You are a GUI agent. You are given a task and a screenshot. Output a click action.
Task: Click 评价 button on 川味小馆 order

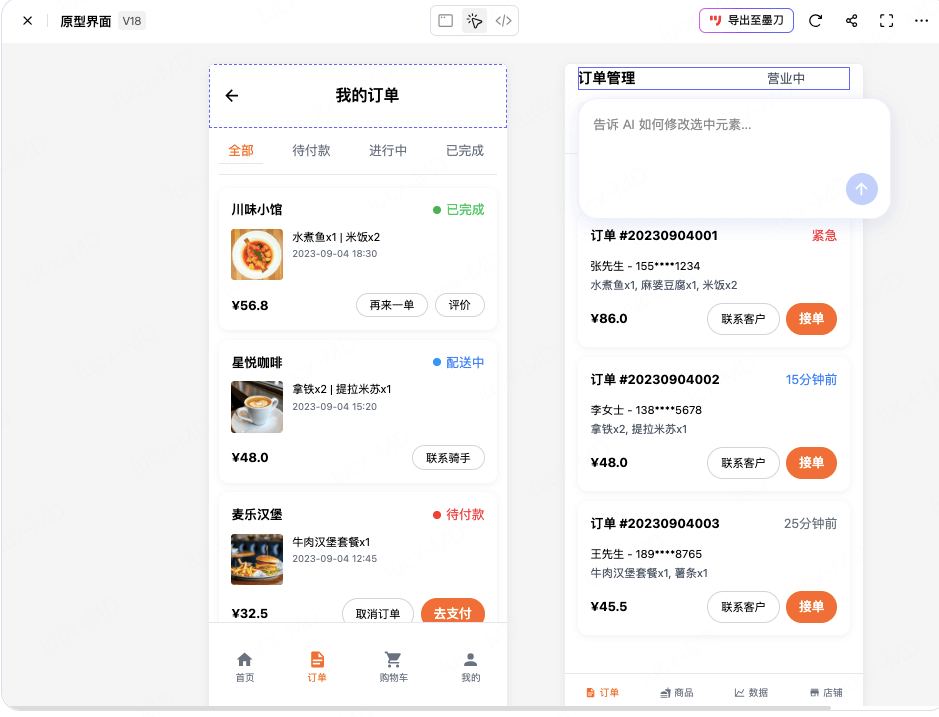pyautogui.click(x=459, y=305)
